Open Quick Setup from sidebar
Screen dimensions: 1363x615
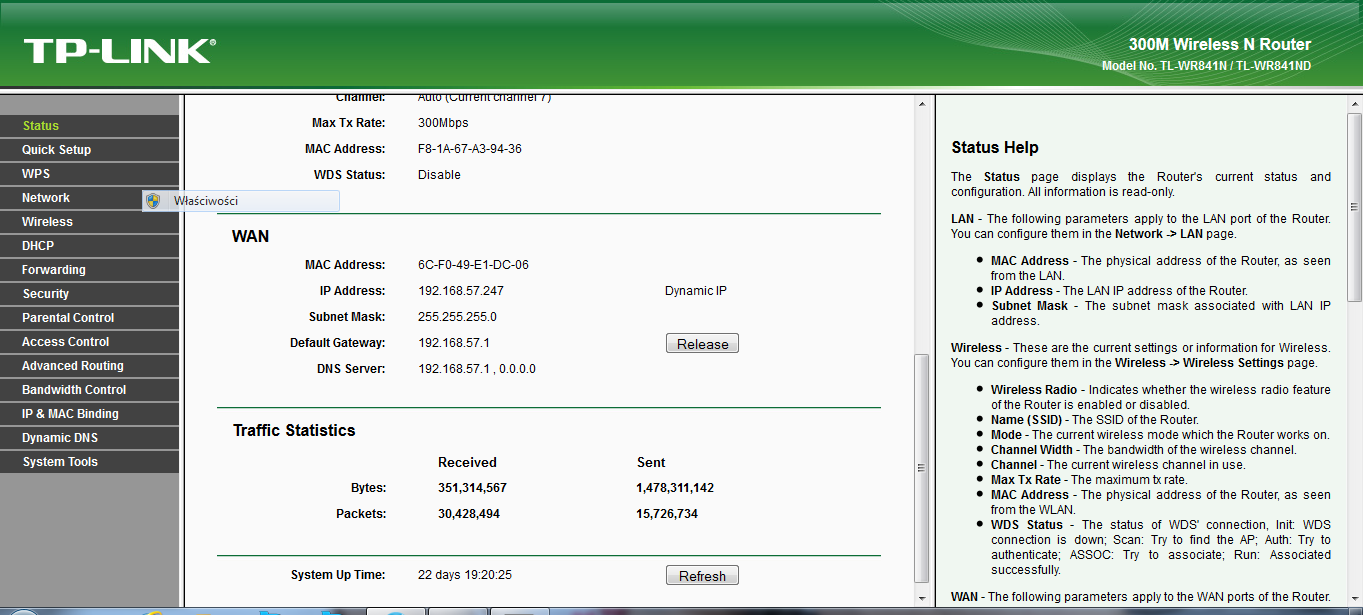[56, 150]
